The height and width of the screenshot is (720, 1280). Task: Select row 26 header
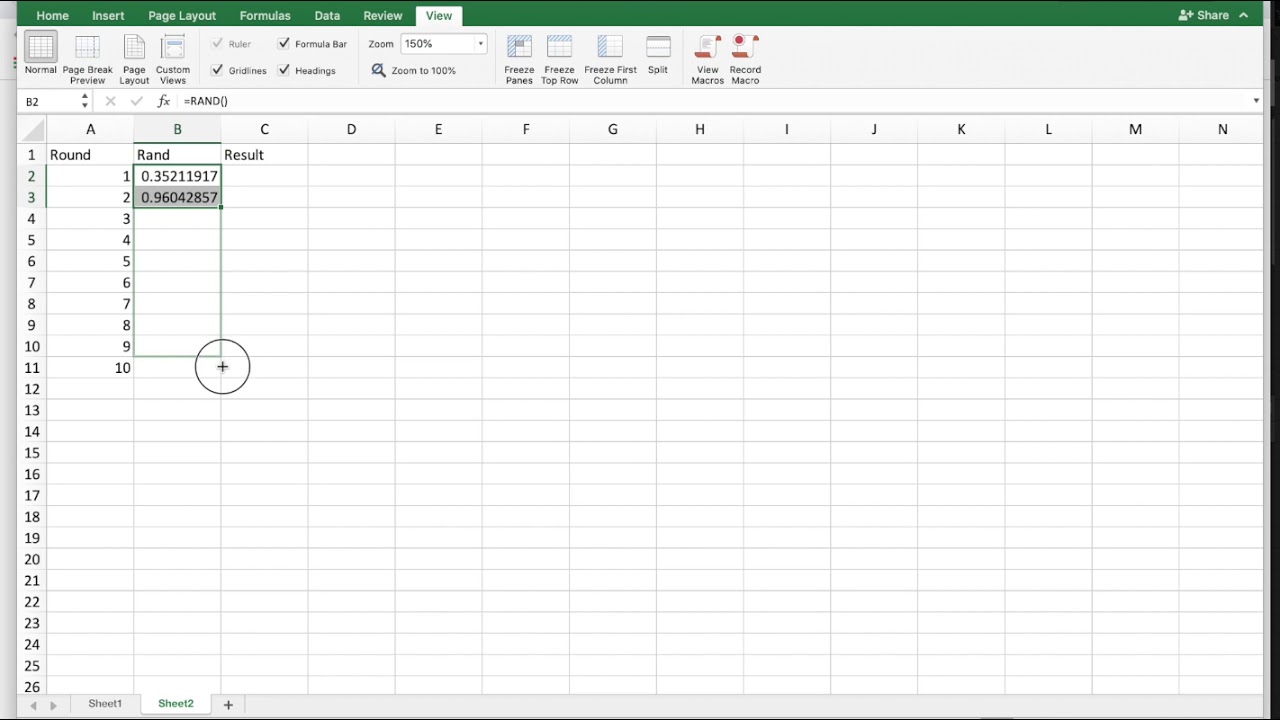pos(32,687)
